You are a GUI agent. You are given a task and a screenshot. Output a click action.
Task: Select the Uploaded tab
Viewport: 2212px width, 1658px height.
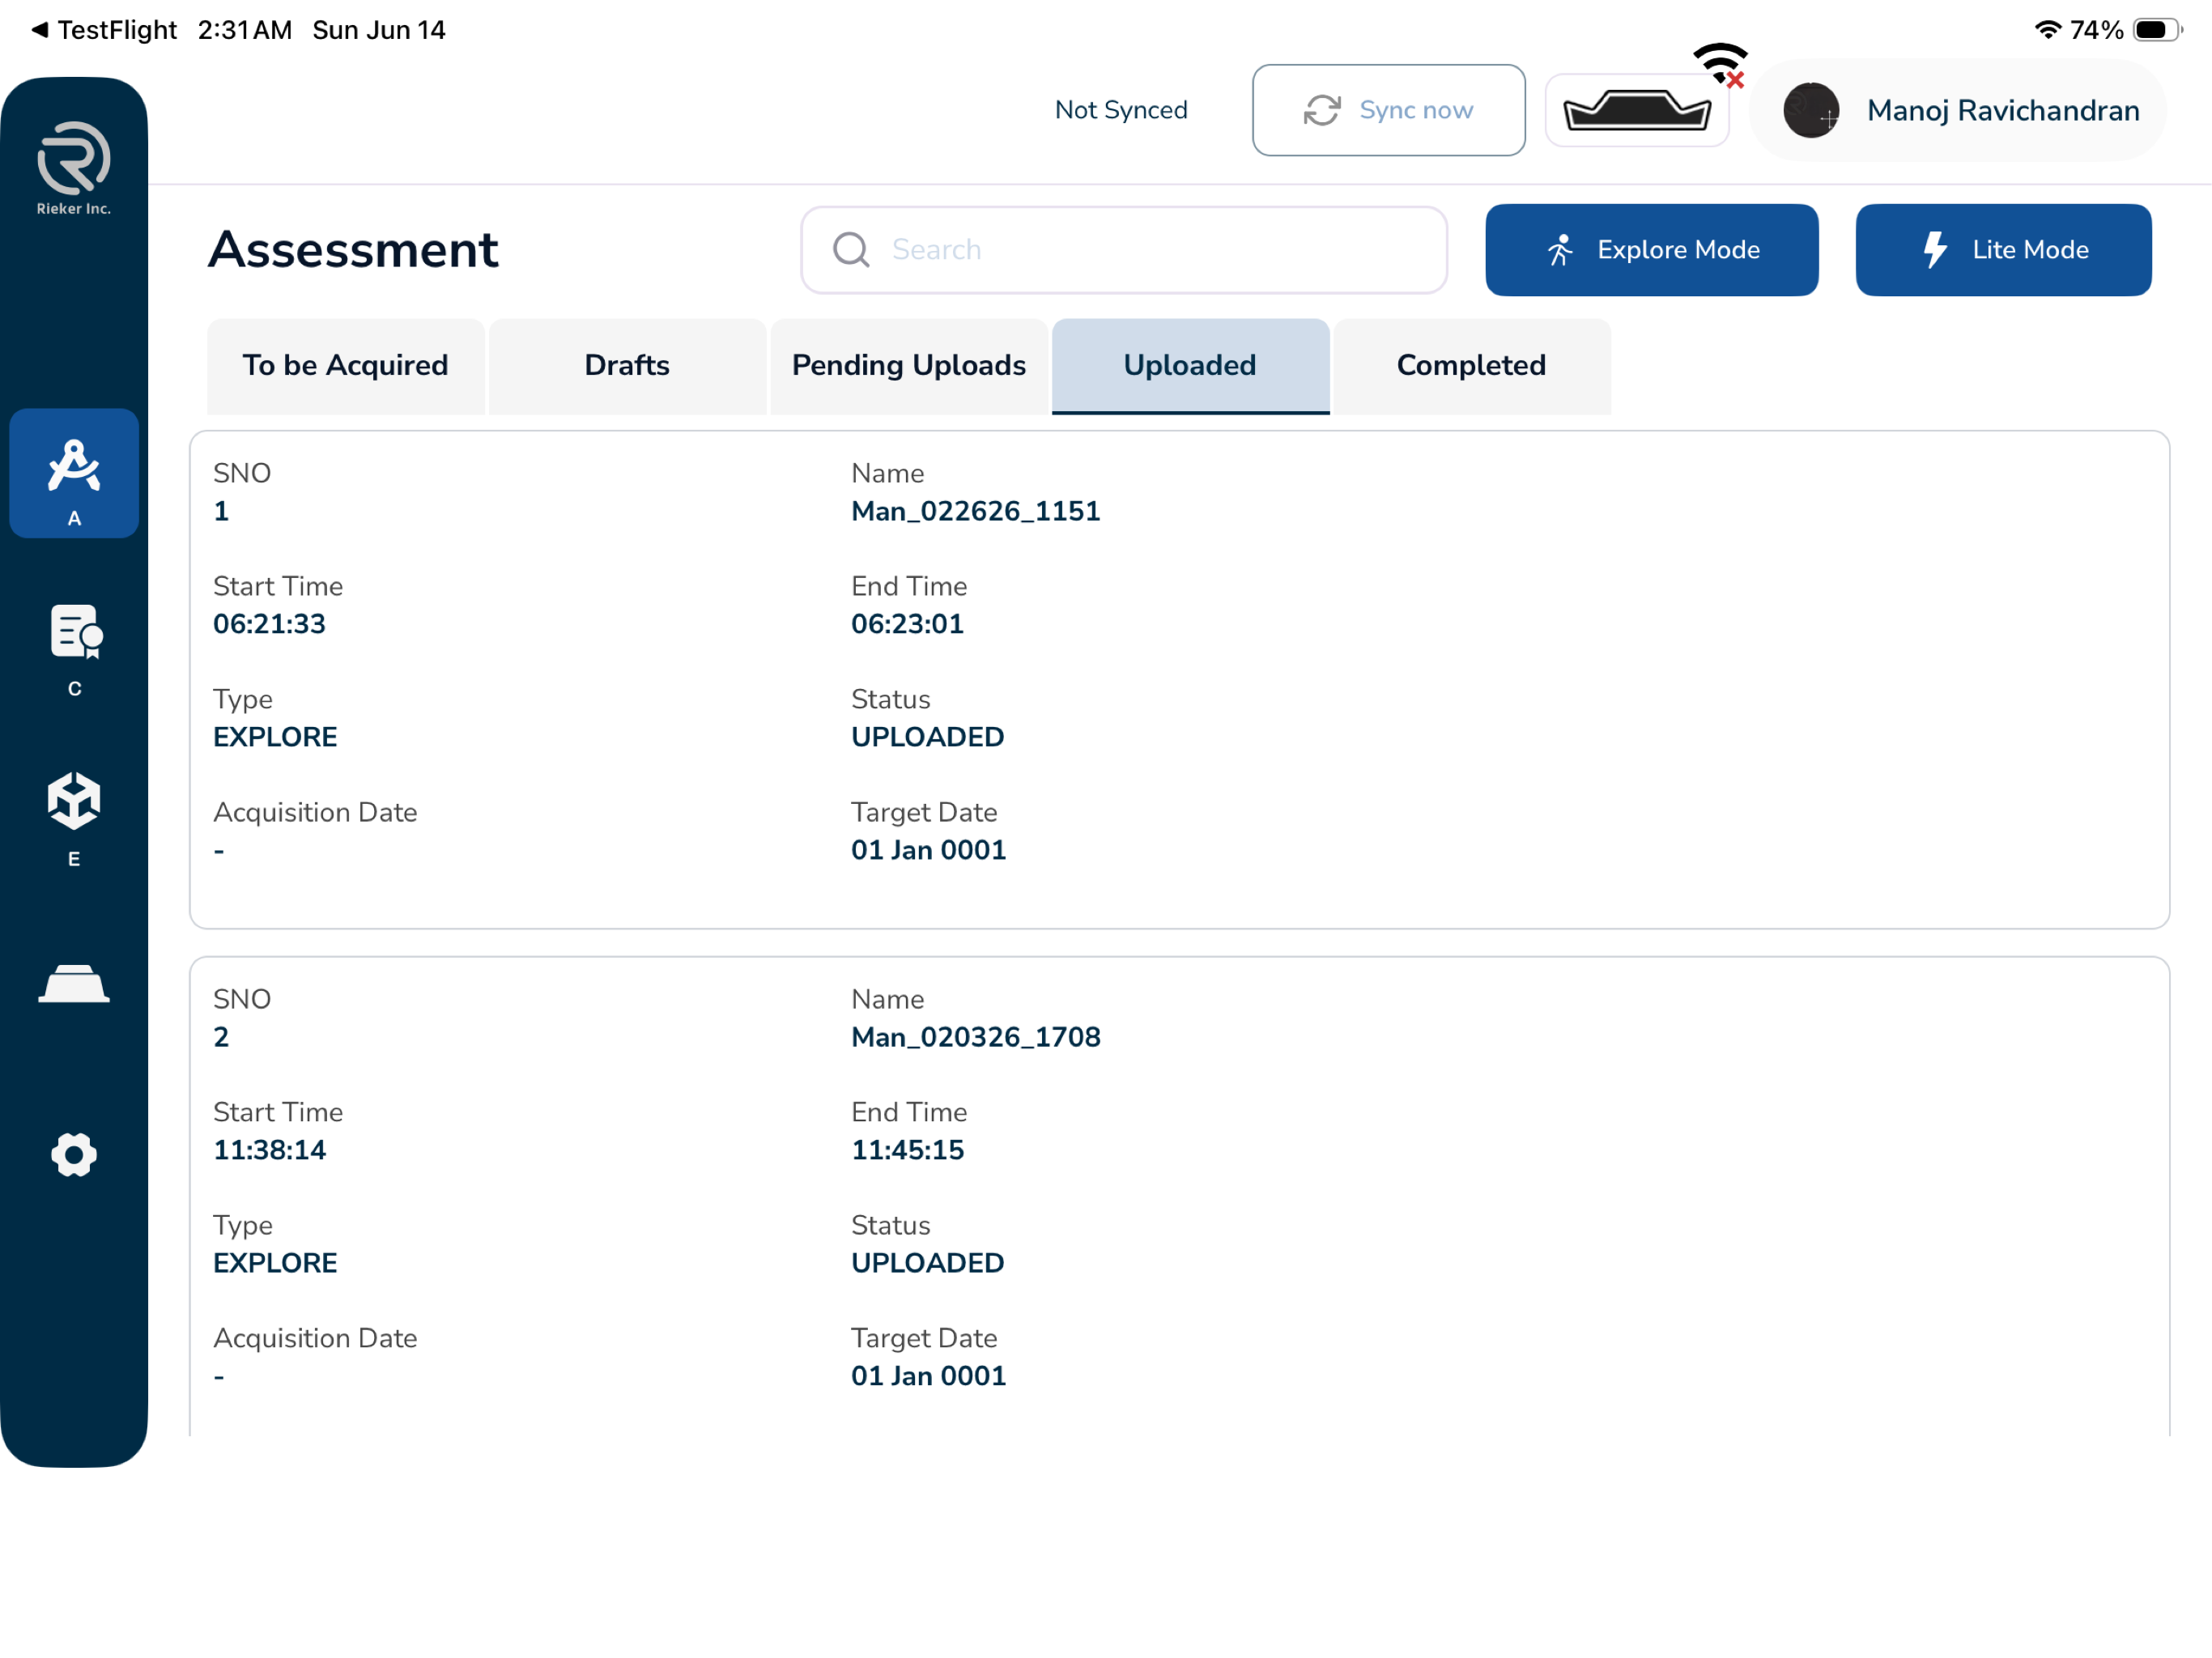[x=1190, y=365]
